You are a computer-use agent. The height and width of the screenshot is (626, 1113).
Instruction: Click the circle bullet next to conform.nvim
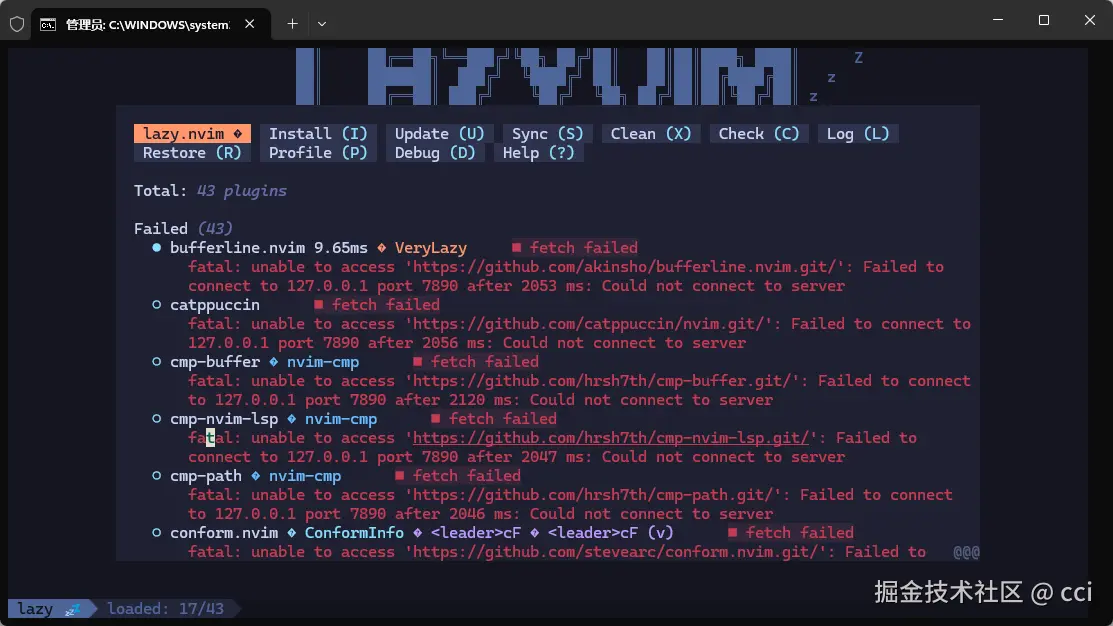(156, 532)
